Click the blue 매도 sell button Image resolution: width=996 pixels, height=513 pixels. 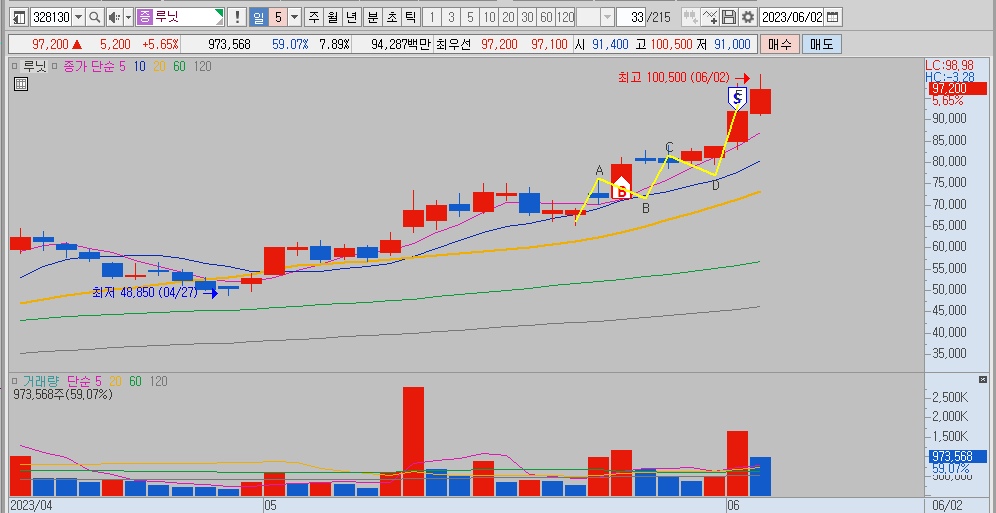click(x=821, y=44)
